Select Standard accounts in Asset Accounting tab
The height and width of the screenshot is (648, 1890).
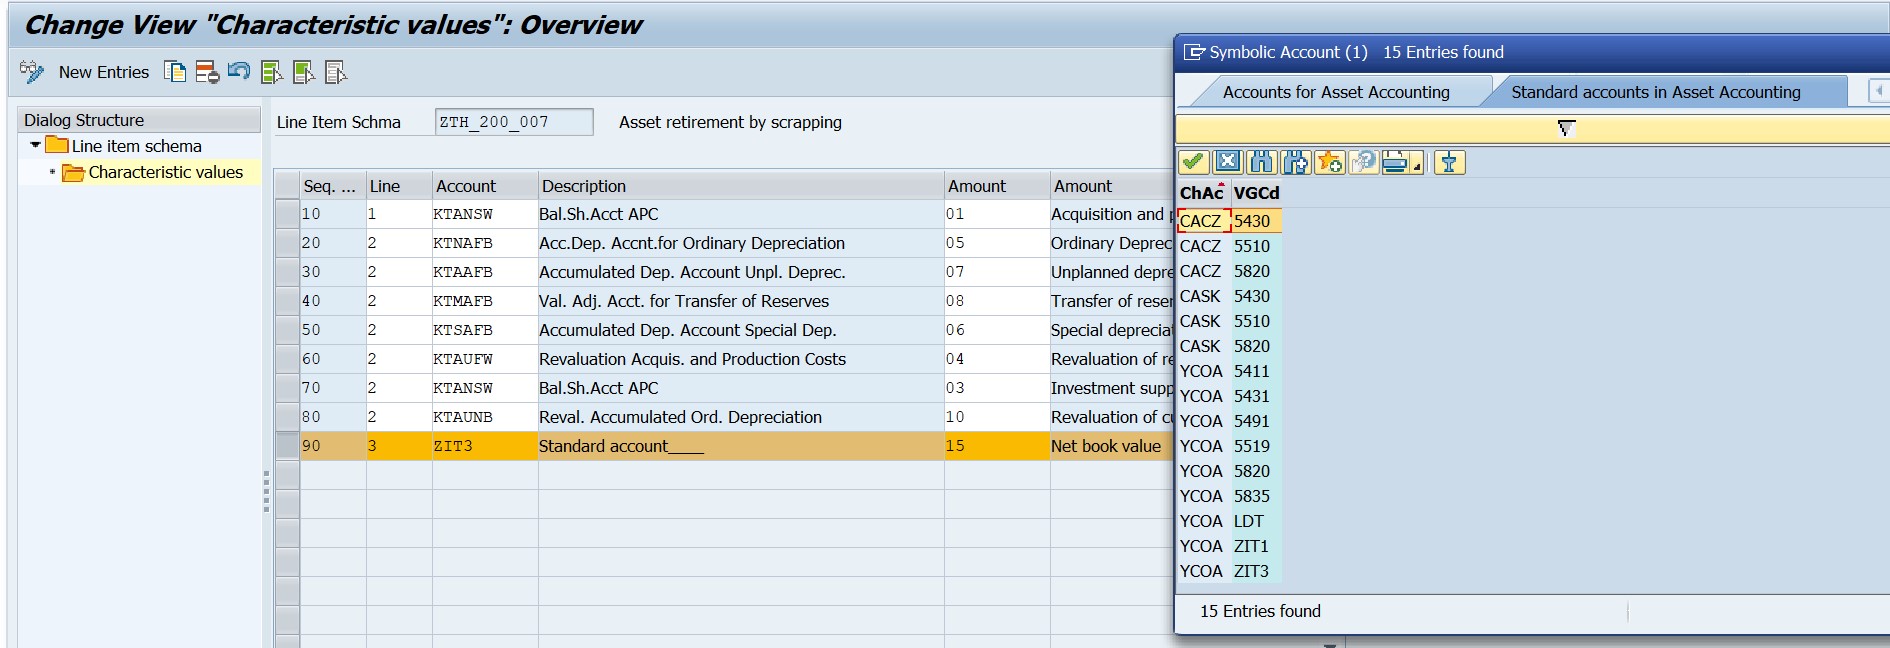coord(1655,92)
